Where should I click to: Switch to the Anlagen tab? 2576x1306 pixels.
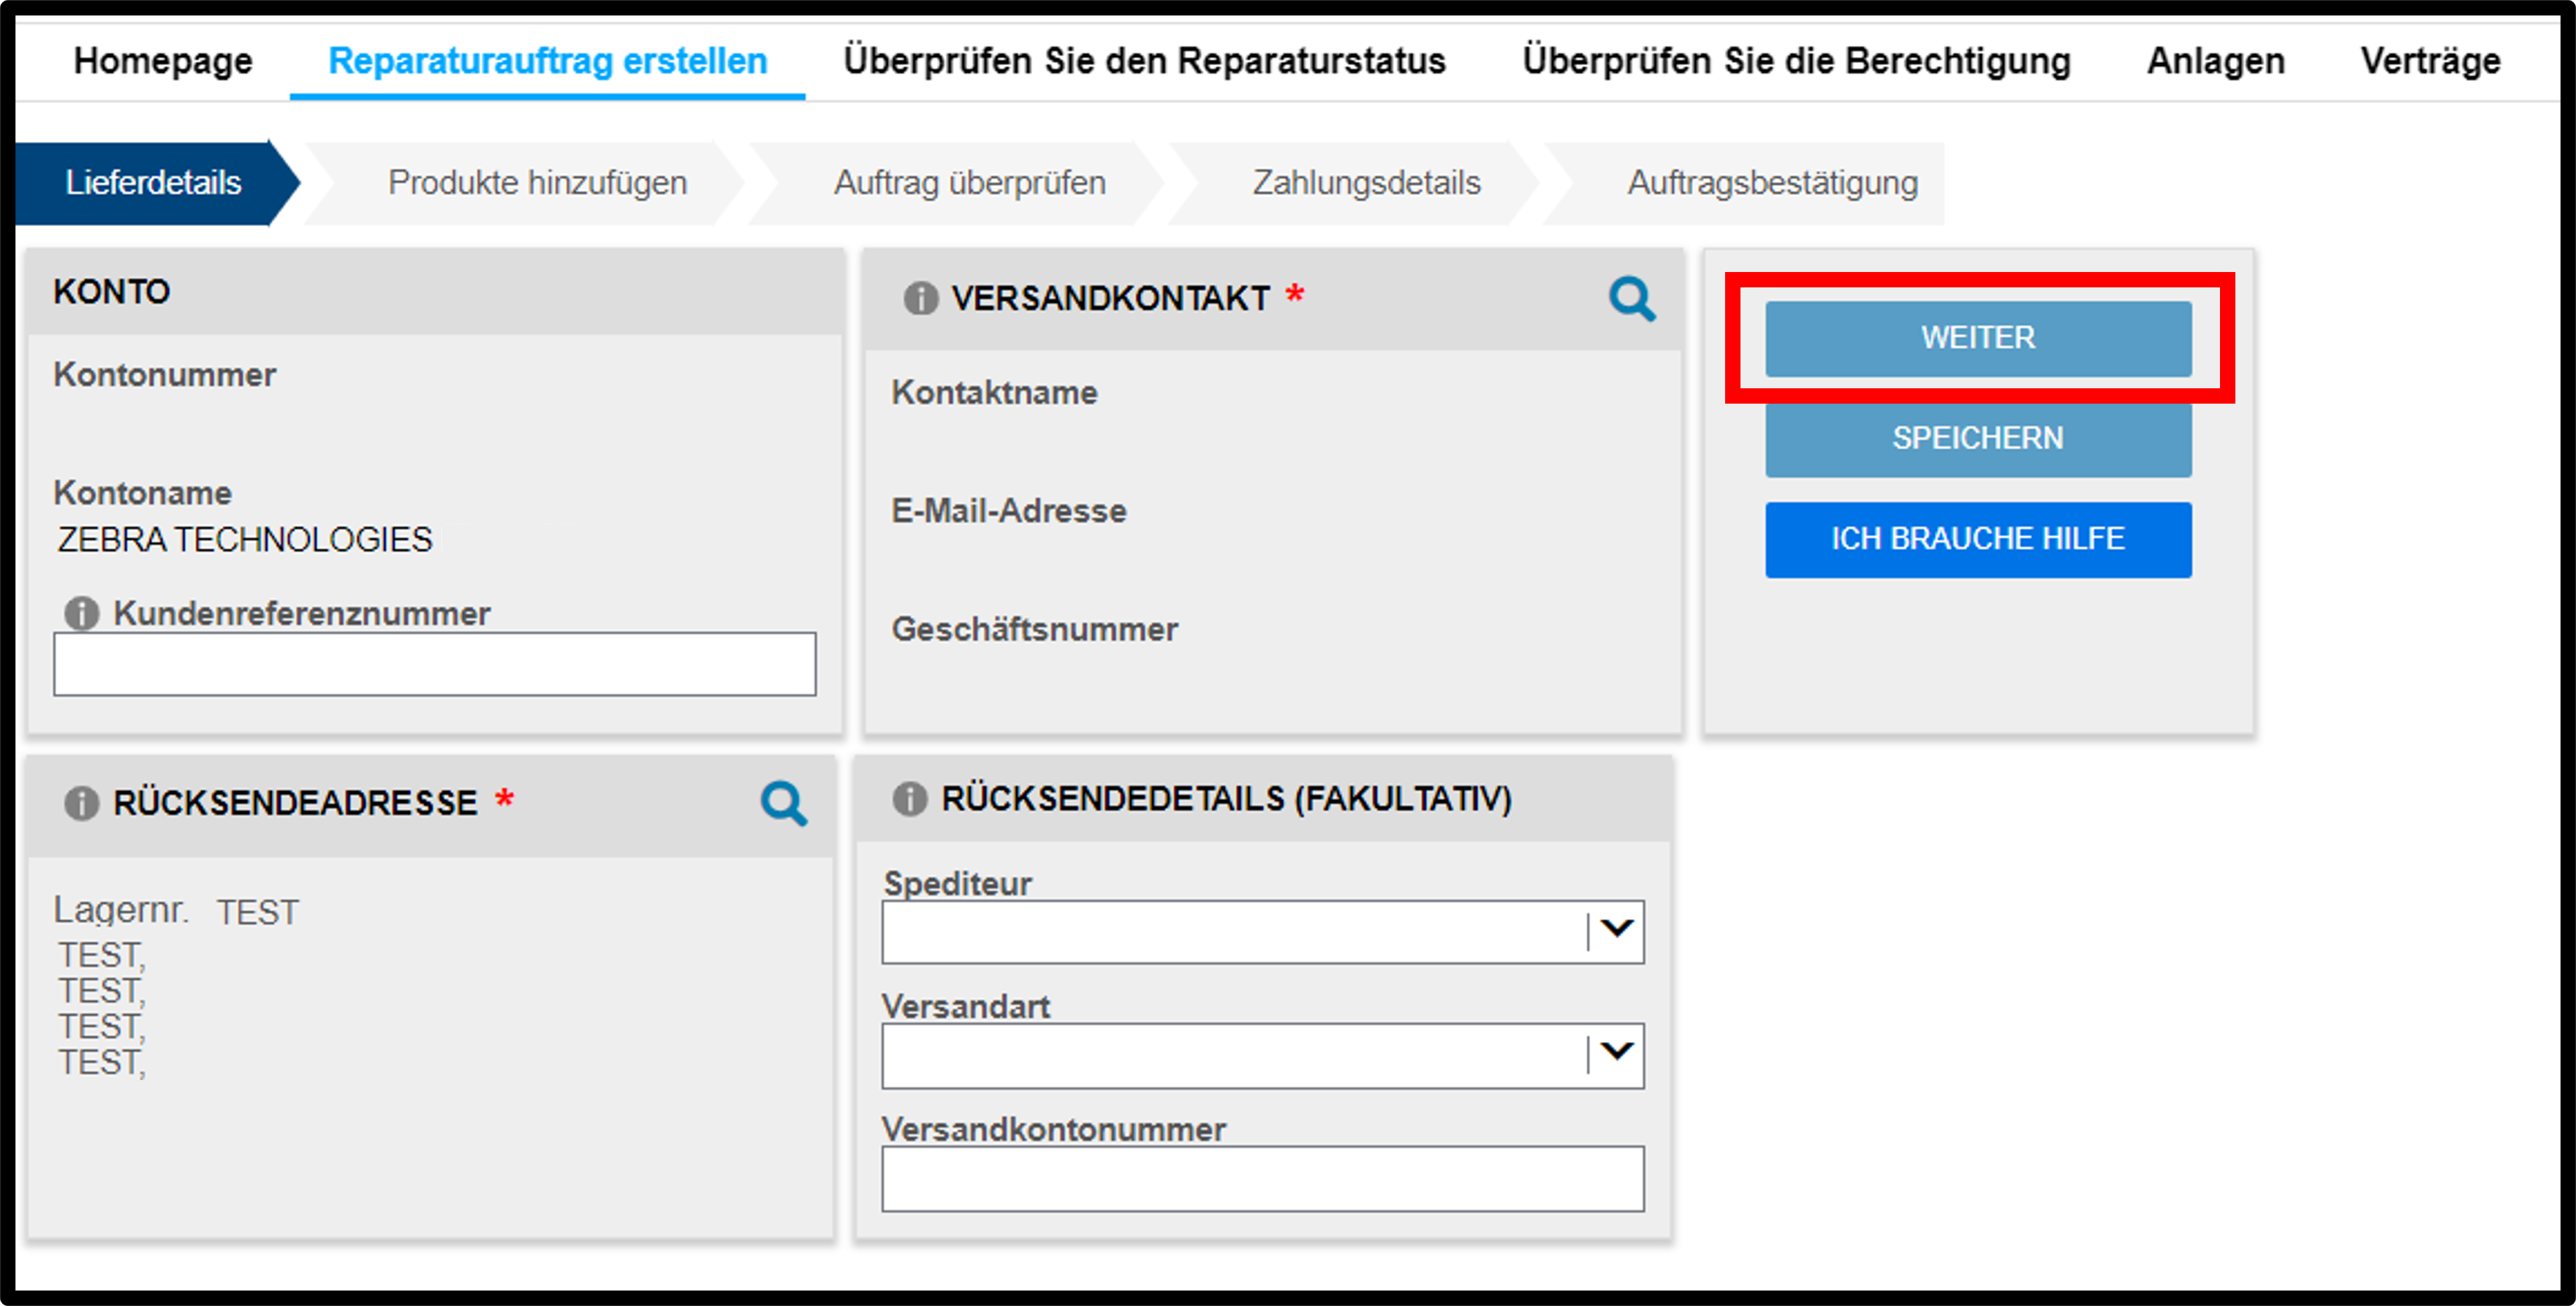[x=2216, y=61]
